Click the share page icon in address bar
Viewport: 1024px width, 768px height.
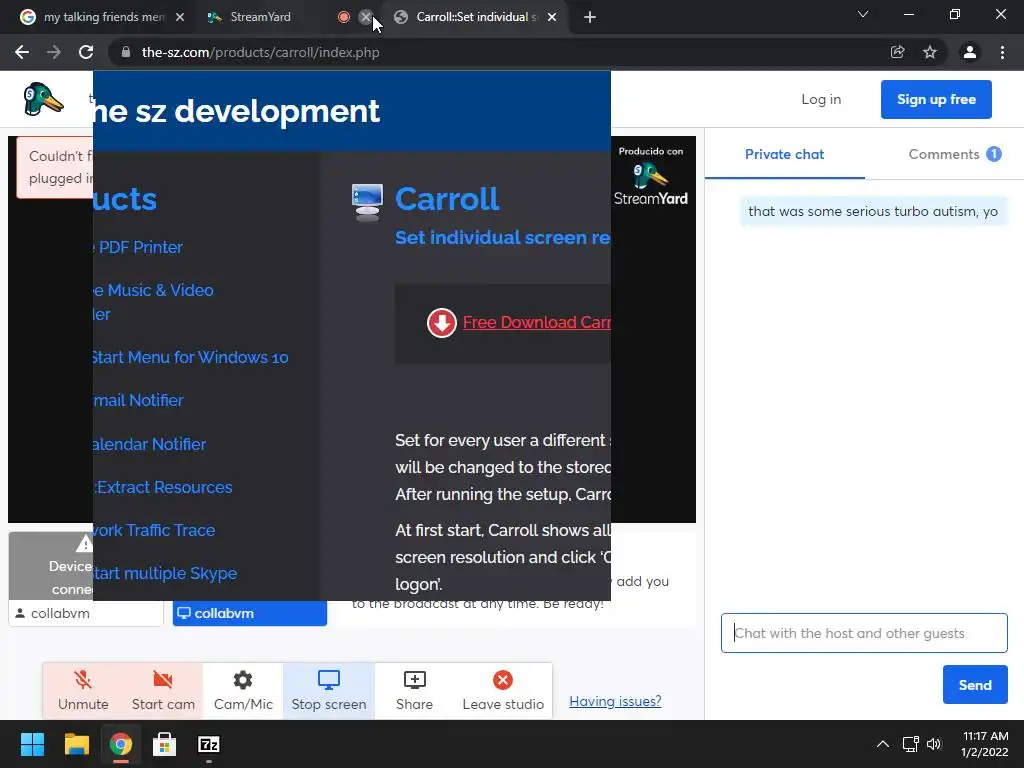coord(897,52)
